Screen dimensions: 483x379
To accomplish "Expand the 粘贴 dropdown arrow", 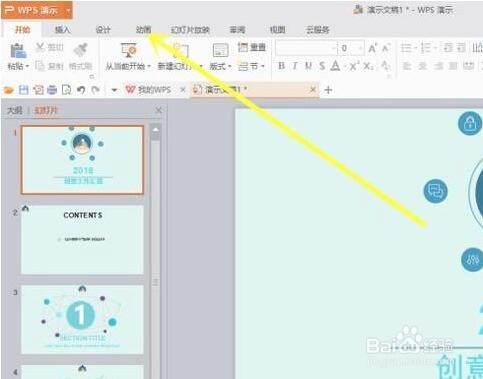I will tap(27, 66).
